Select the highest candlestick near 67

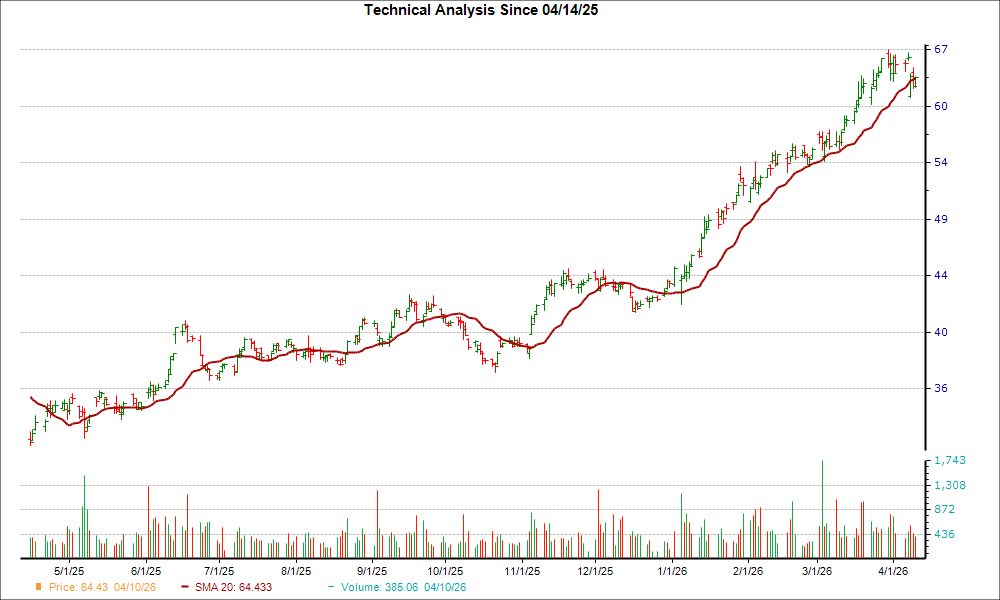(x=890, y=56)
